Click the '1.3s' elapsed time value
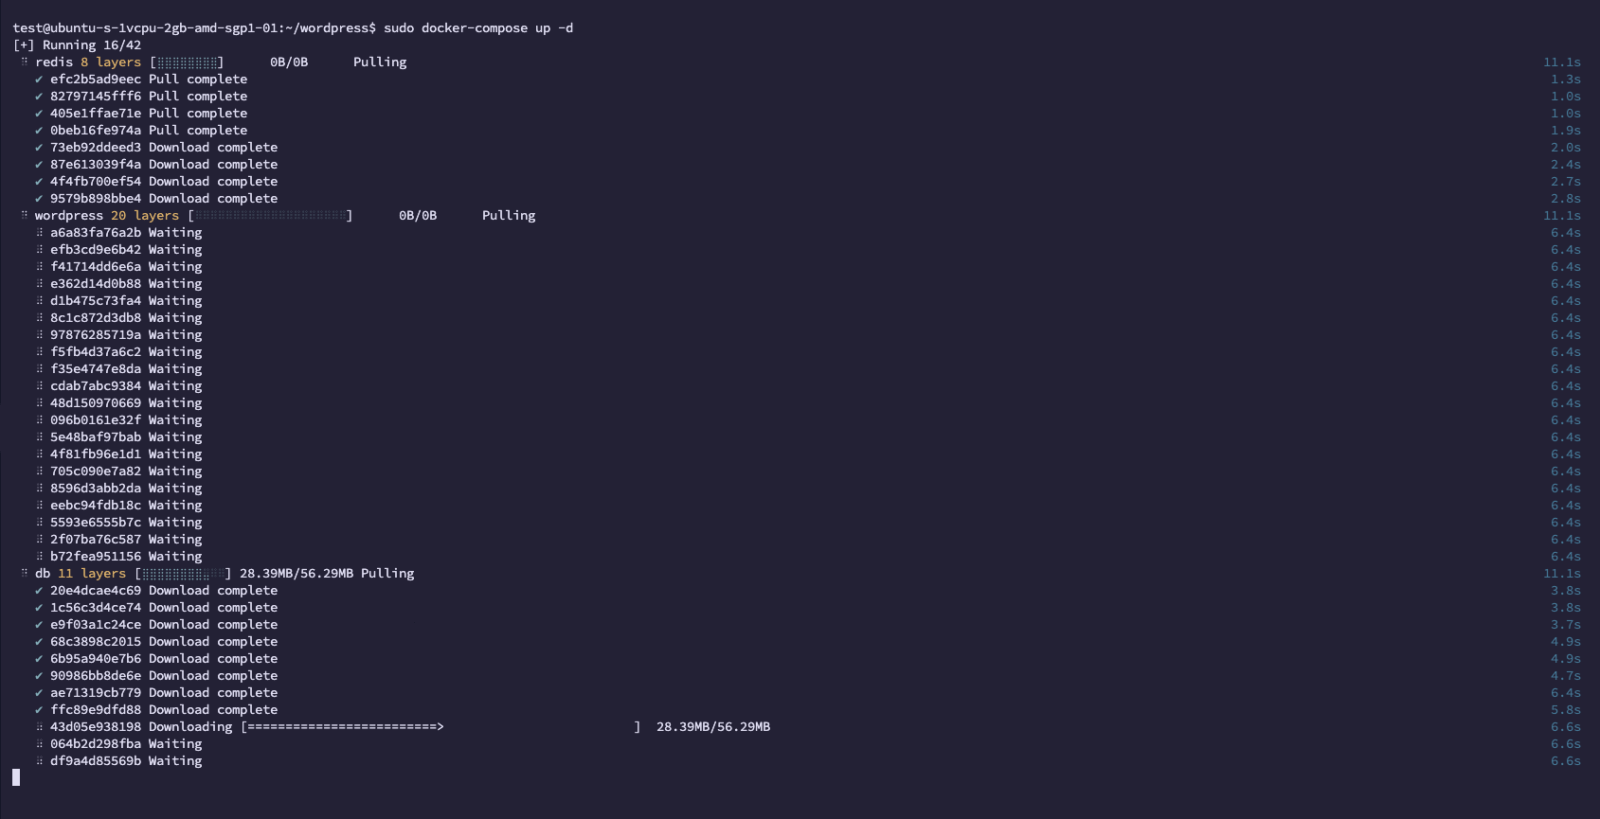This screenshot has height=819, width=1600. (x=1566, y=79)
